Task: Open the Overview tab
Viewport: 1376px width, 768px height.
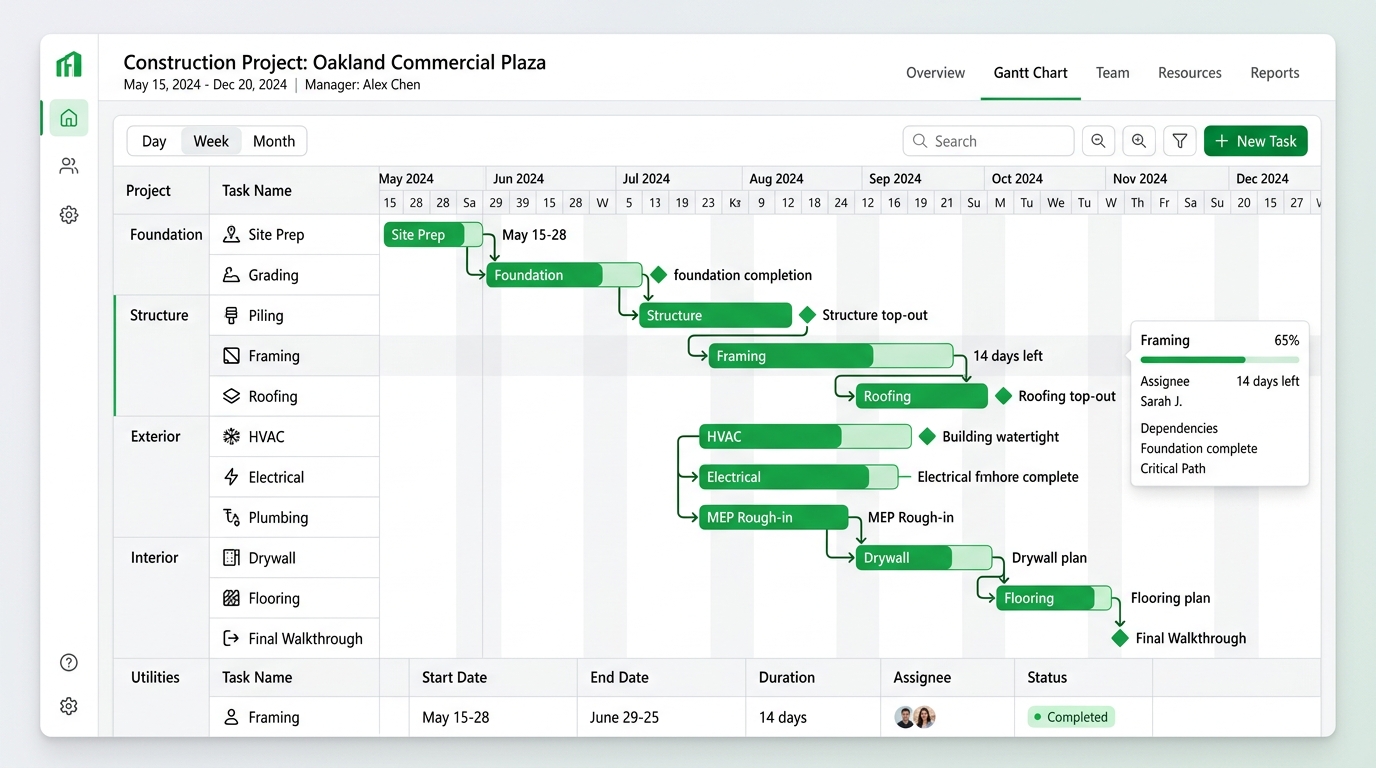Action: click(x=935, y=73)
